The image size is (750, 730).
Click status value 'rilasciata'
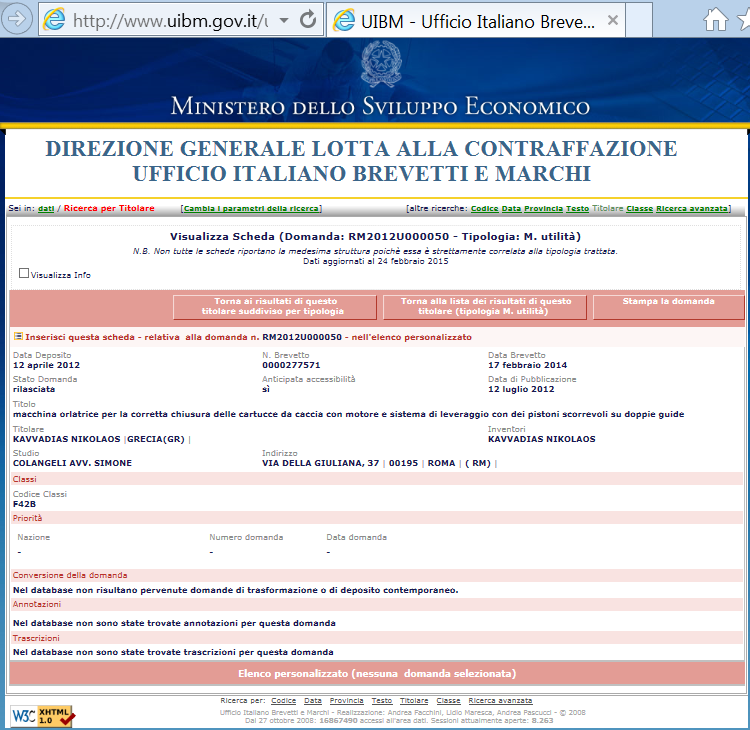tap(34, 389)
